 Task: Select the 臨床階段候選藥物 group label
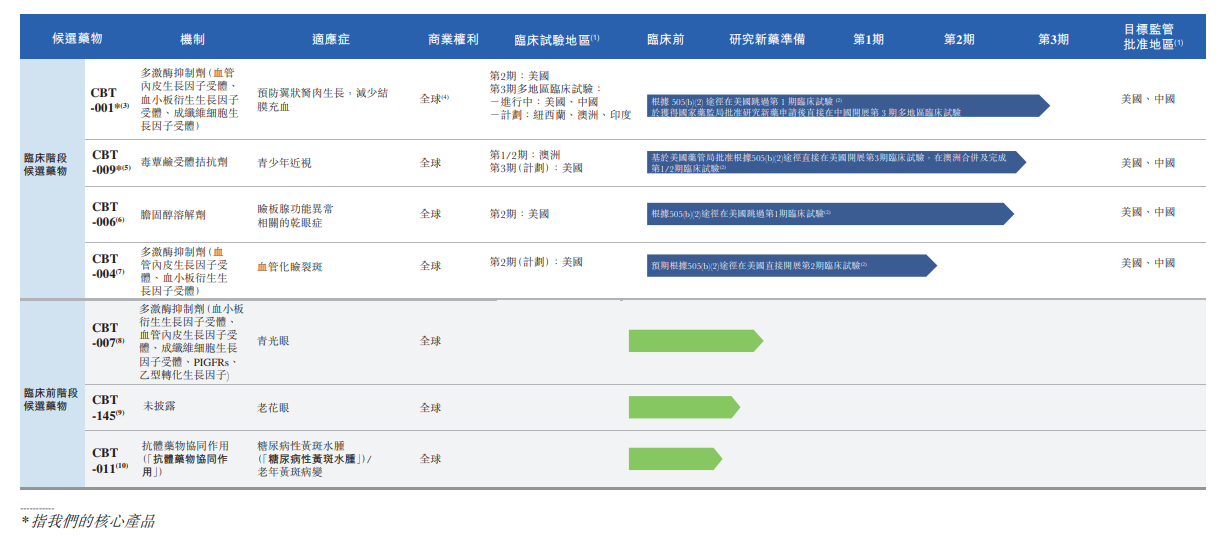pyautogui.click(x=46, y=164)
